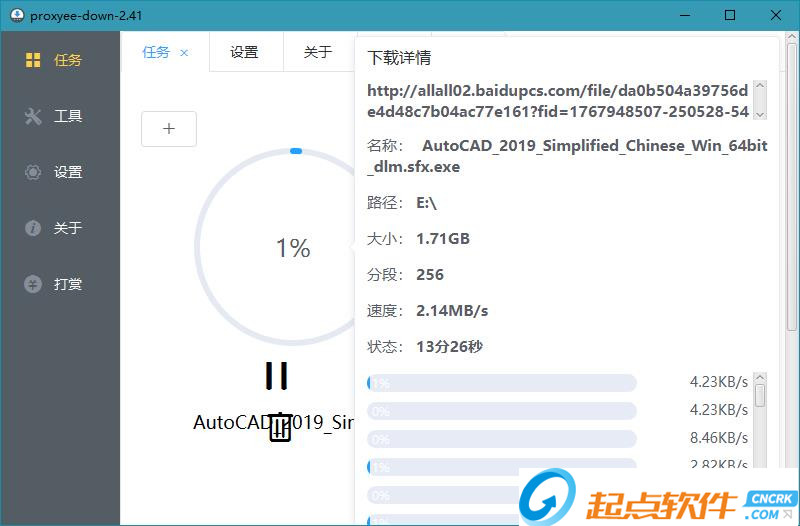This screenshot has width=800, height=526.
Task: Select file size value 1.71GB
Action: click(x=443, y=239)
